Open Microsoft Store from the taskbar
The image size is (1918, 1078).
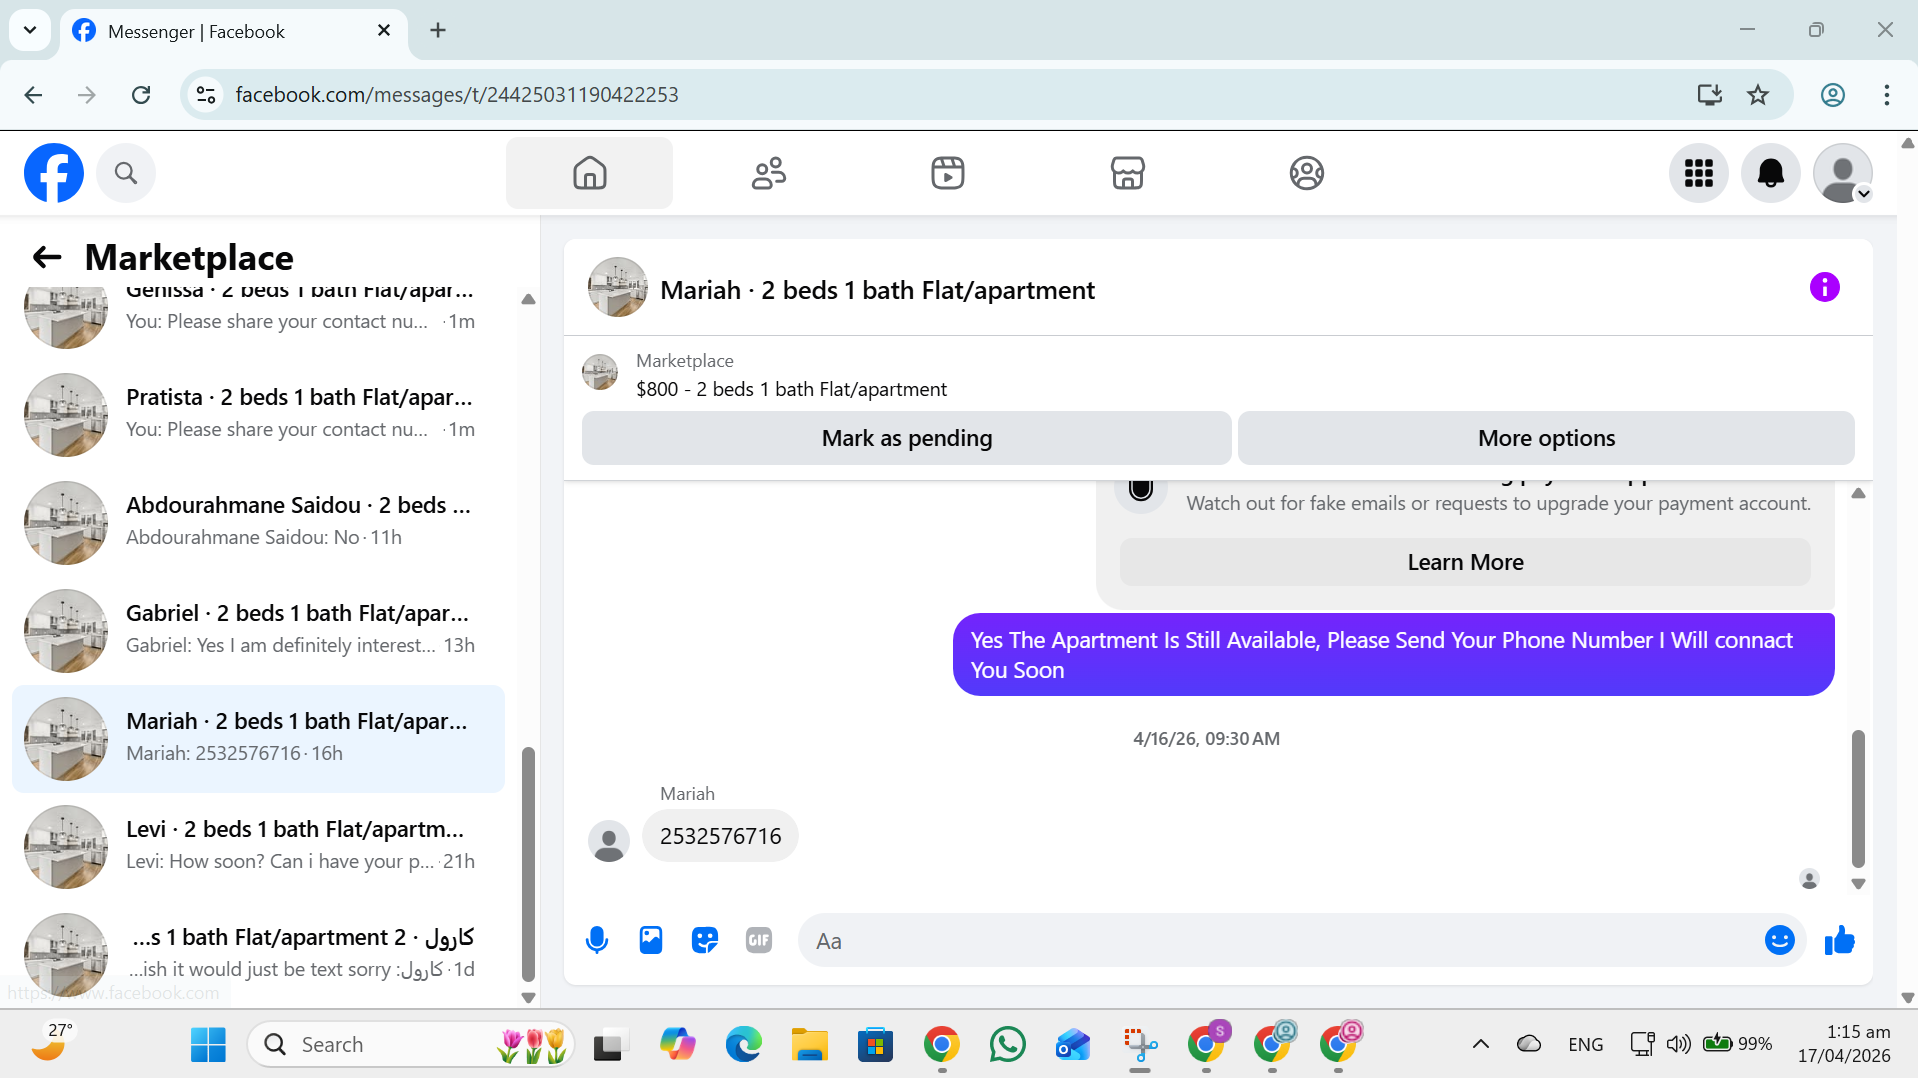(x=875, y=1044)
